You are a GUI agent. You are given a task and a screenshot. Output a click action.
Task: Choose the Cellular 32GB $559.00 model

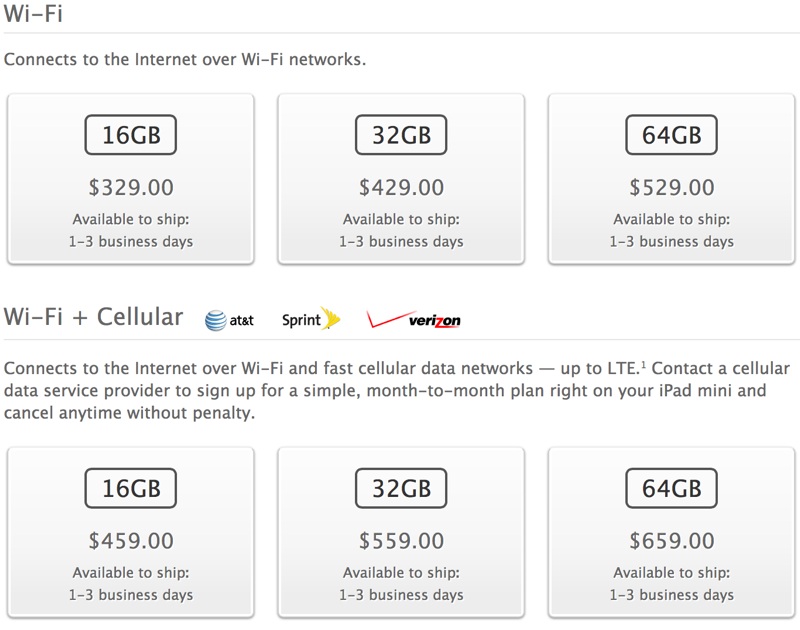pos(401,532)
